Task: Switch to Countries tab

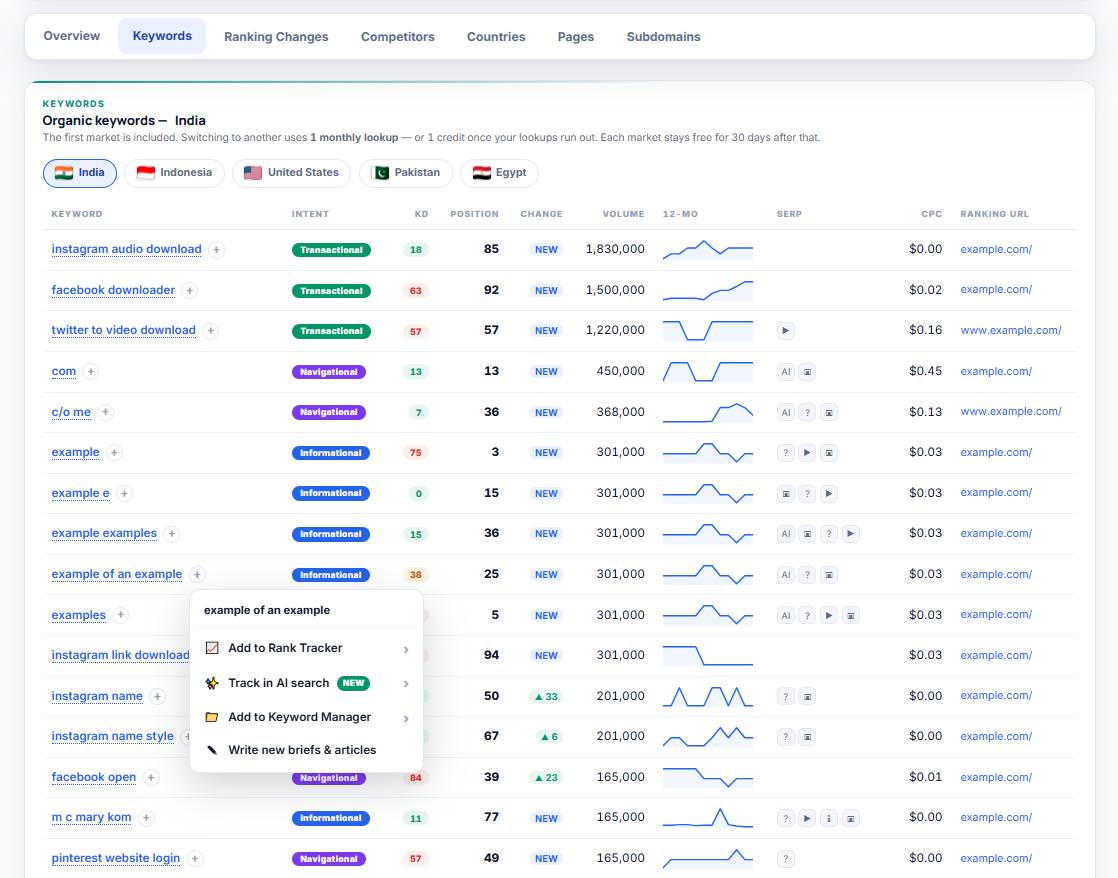Action: (x=496, y=36)
